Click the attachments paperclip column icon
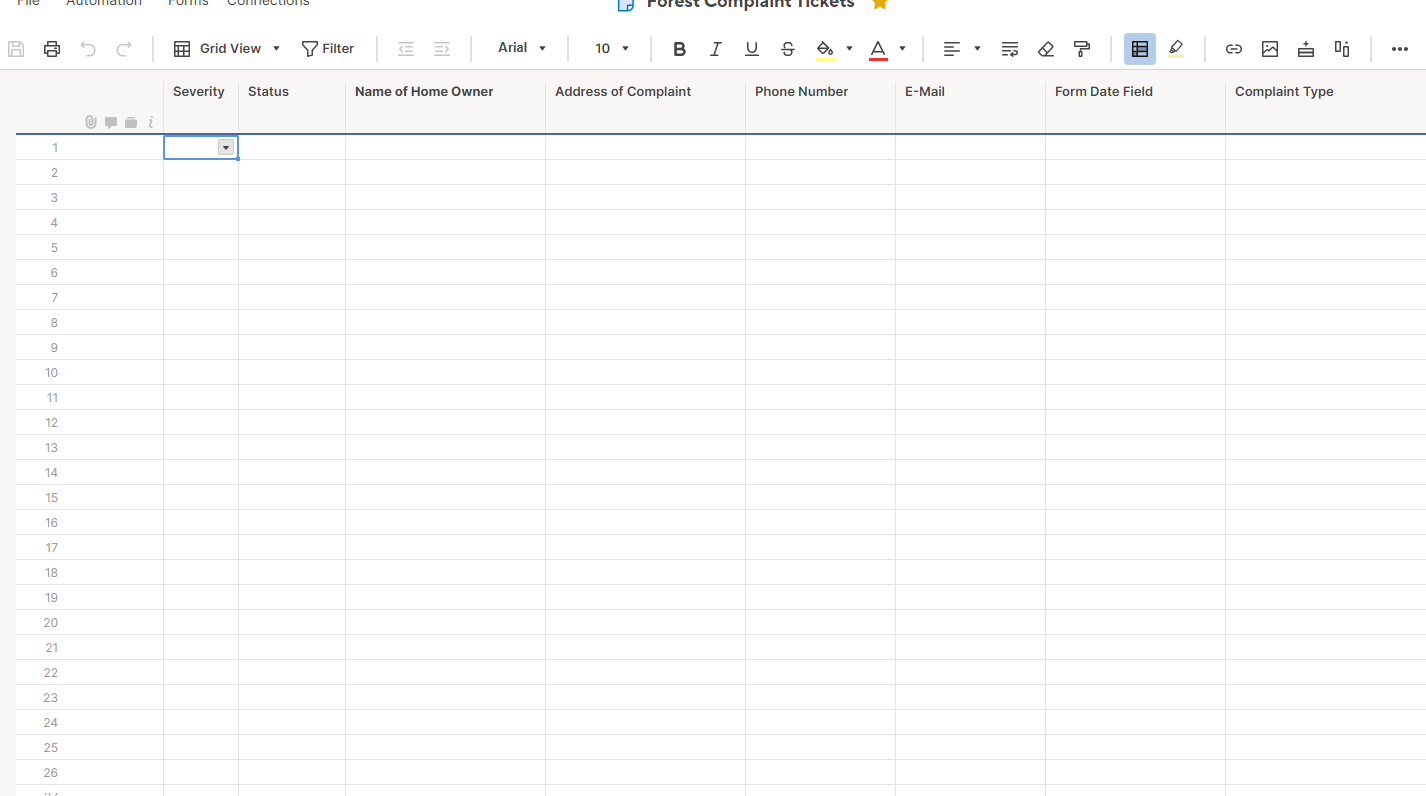Image resolution: width=1426 pixels, height=796 pixels. (x=91, y=122)
